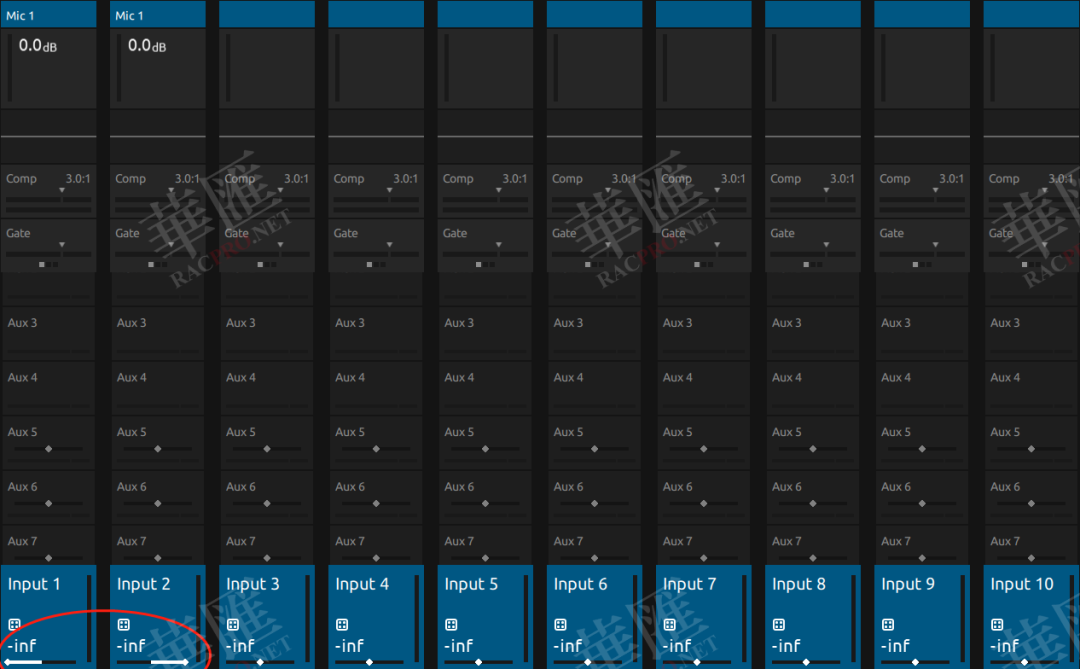This screenshot has height=669, width=1080.
Task: Click the blue header strip of Input 3
Action: 267,14
